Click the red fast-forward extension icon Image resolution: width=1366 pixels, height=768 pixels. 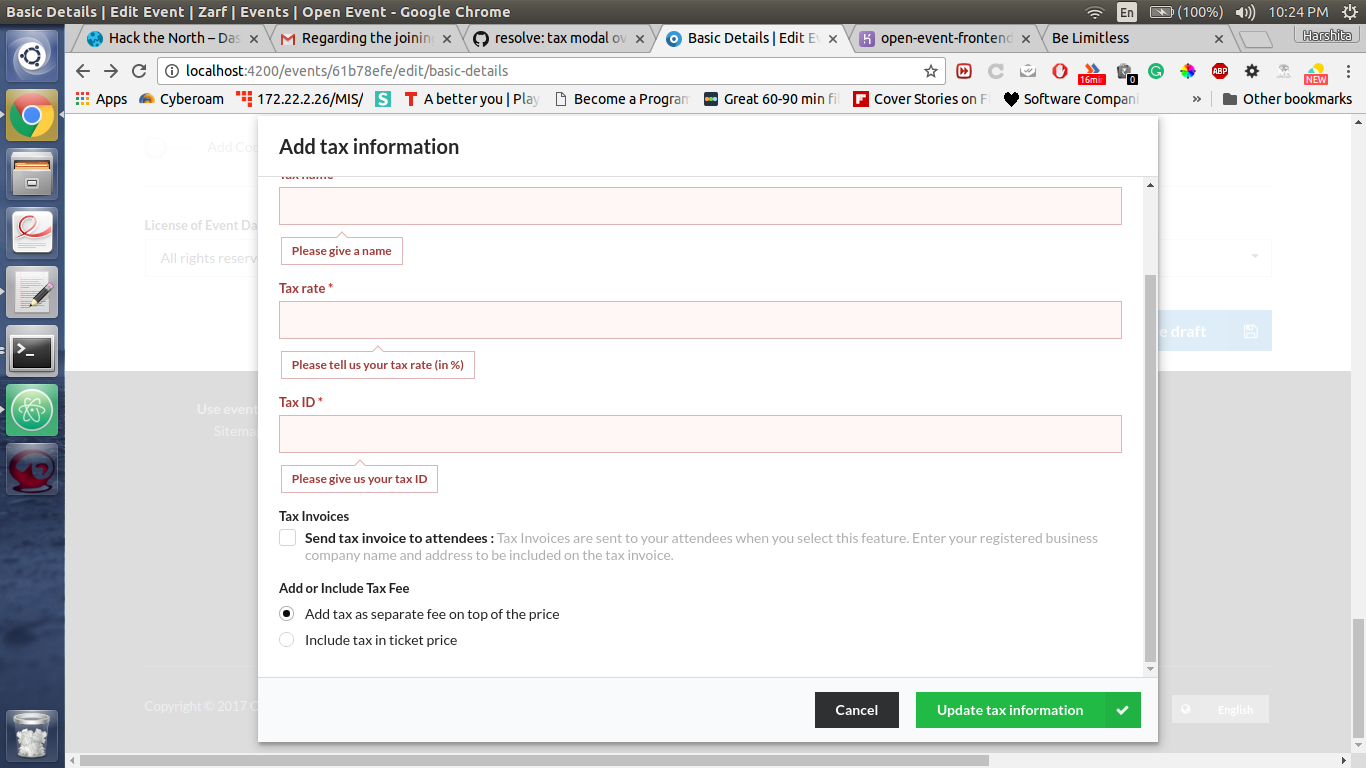964,71
